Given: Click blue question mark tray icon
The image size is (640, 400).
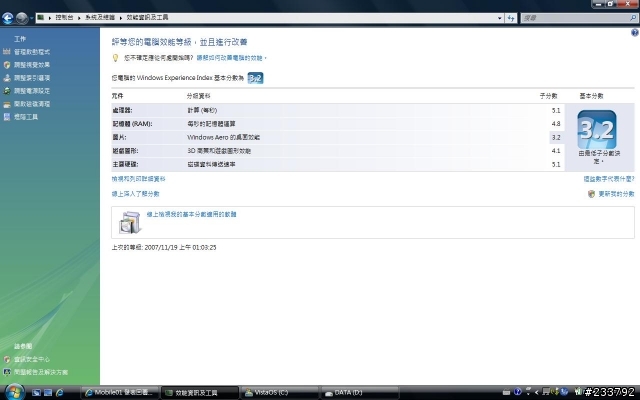Looking at the screenshot, I should pos(518,392).
